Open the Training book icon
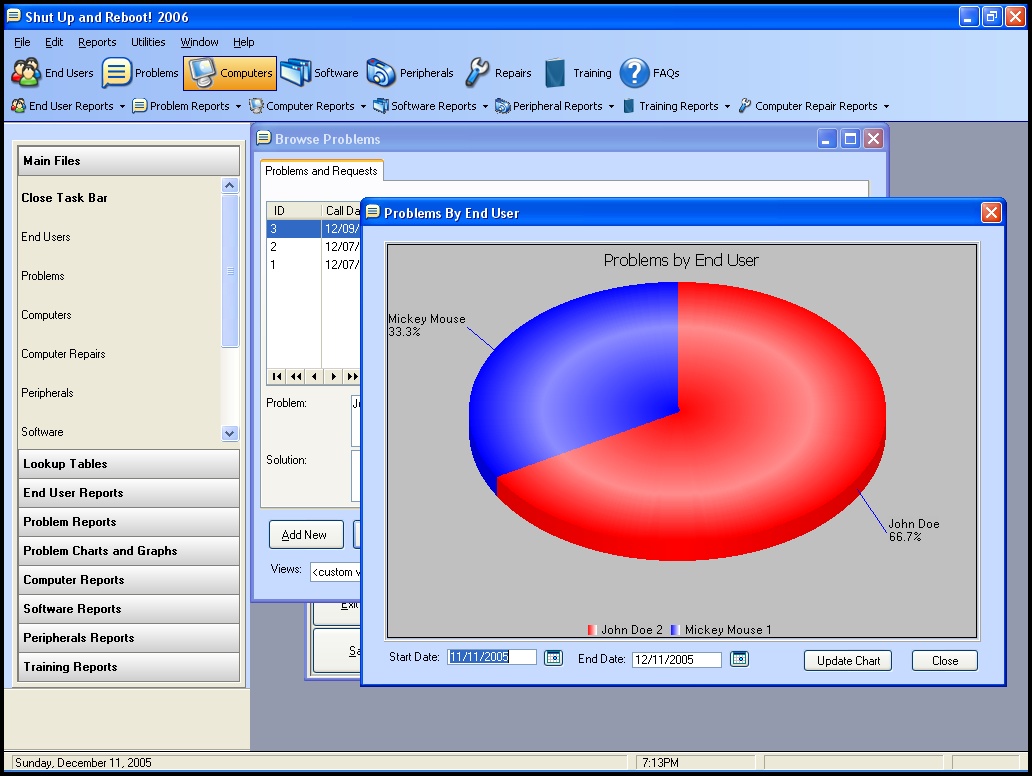Screen dimensions: 1032x776 pyautogui.click(x=556, y=73)
